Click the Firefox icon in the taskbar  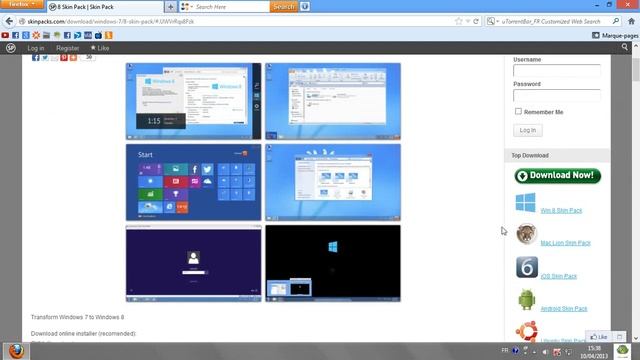pos(16,351)
